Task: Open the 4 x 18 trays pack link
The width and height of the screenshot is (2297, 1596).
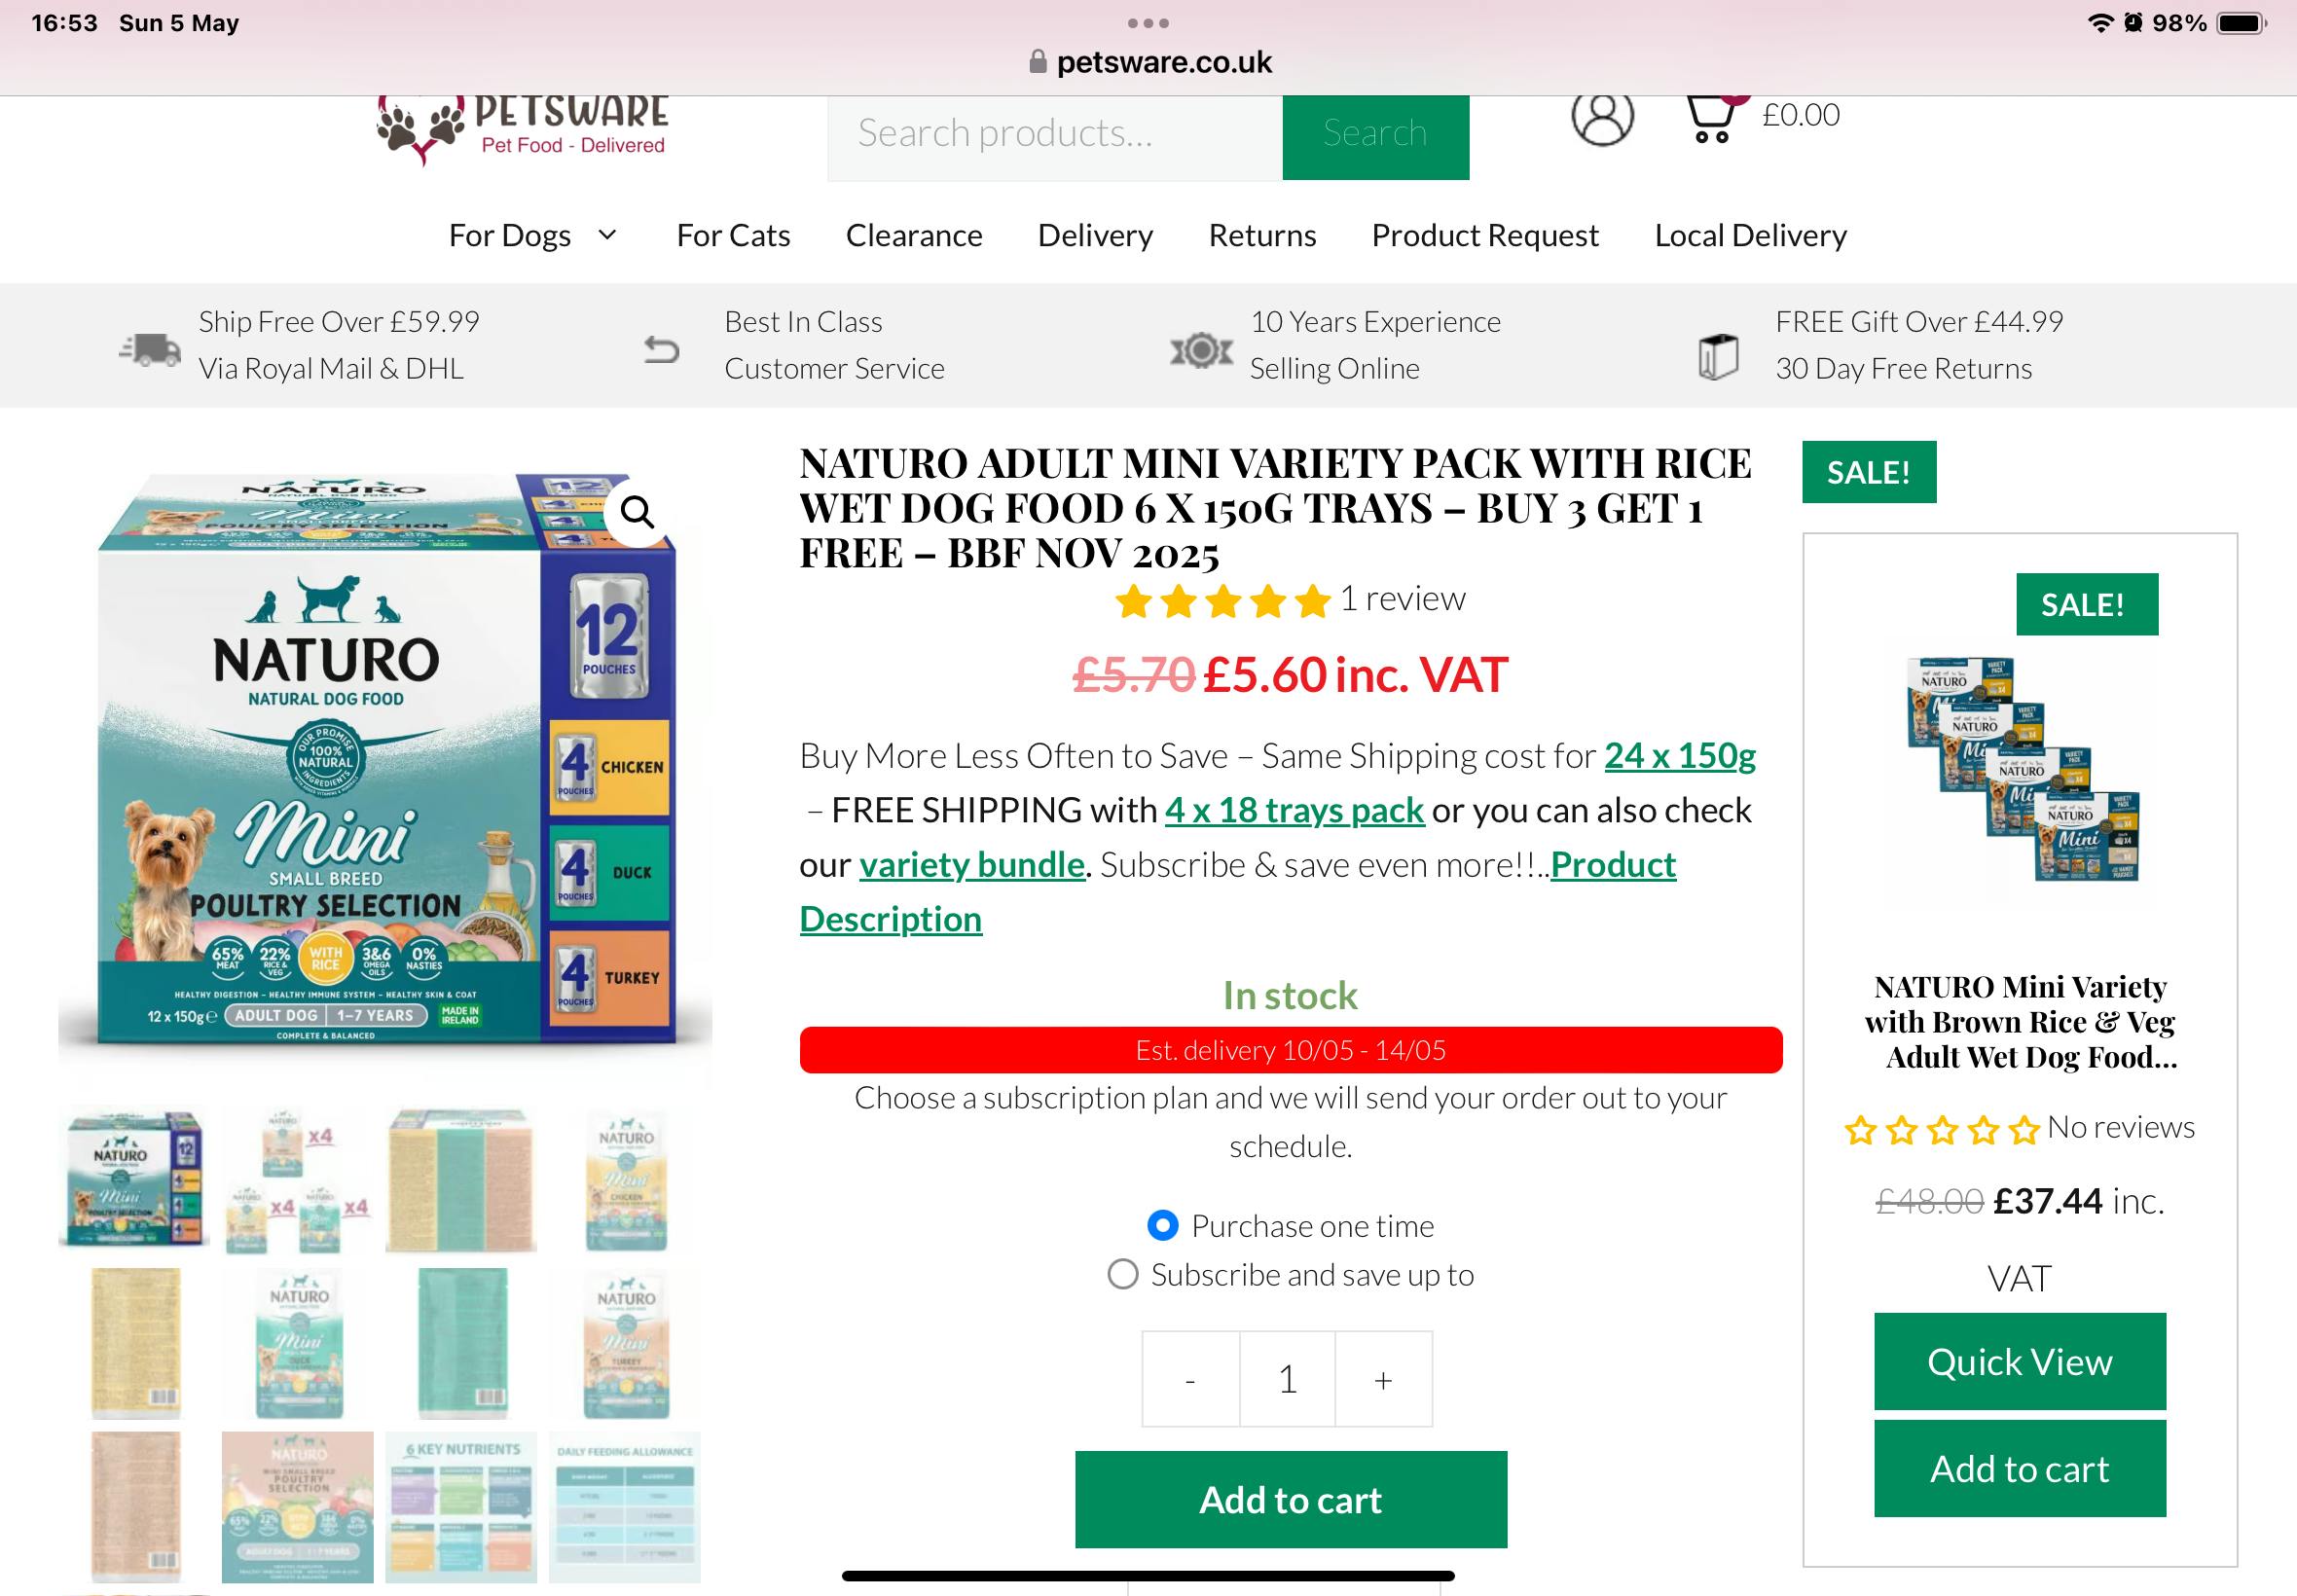Action: point(1294,809)
